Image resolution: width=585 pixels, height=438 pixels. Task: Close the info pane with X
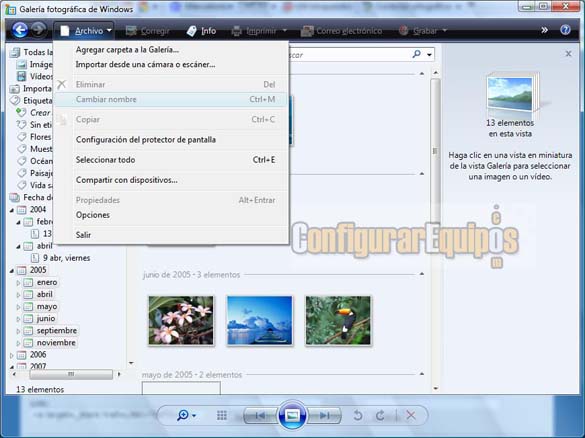click(x=568, y=54)
